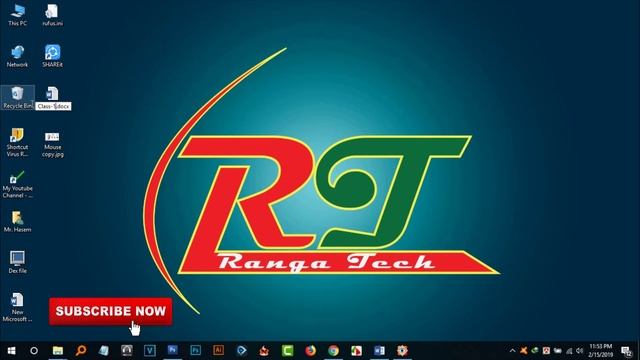The width and height of the screenshot is (640, 360).
Task: Select Mr. Hasem folder icon
Action: (x=18, y=222)
